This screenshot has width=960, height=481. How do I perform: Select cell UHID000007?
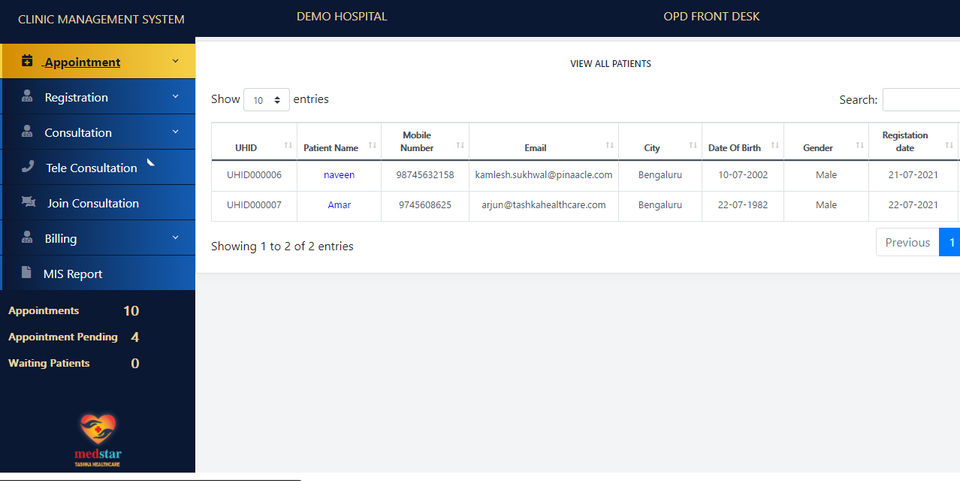pos(254,205)
